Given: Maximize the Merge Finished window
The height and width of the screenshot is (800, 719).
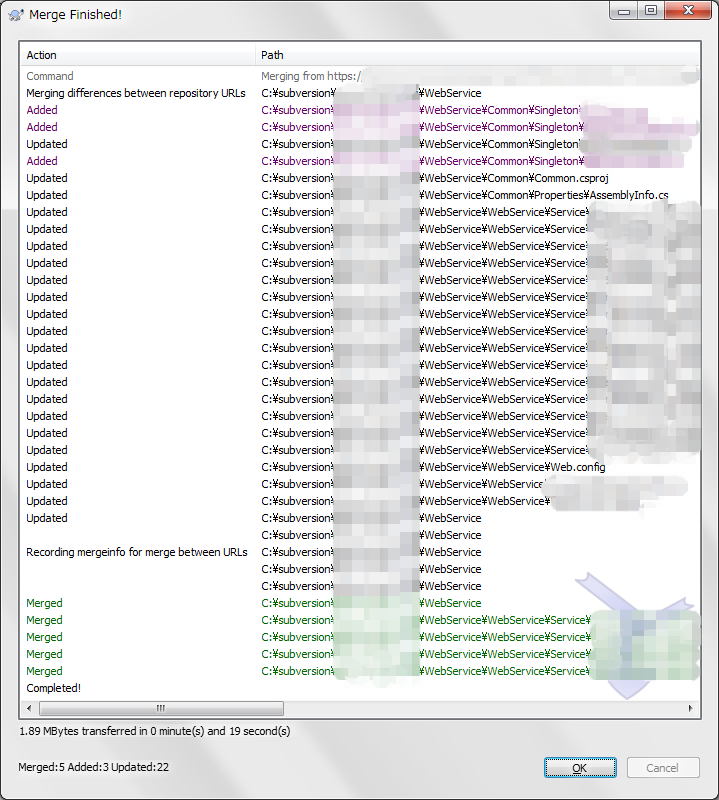Looking at the screenshot, I should pos(651,11).
